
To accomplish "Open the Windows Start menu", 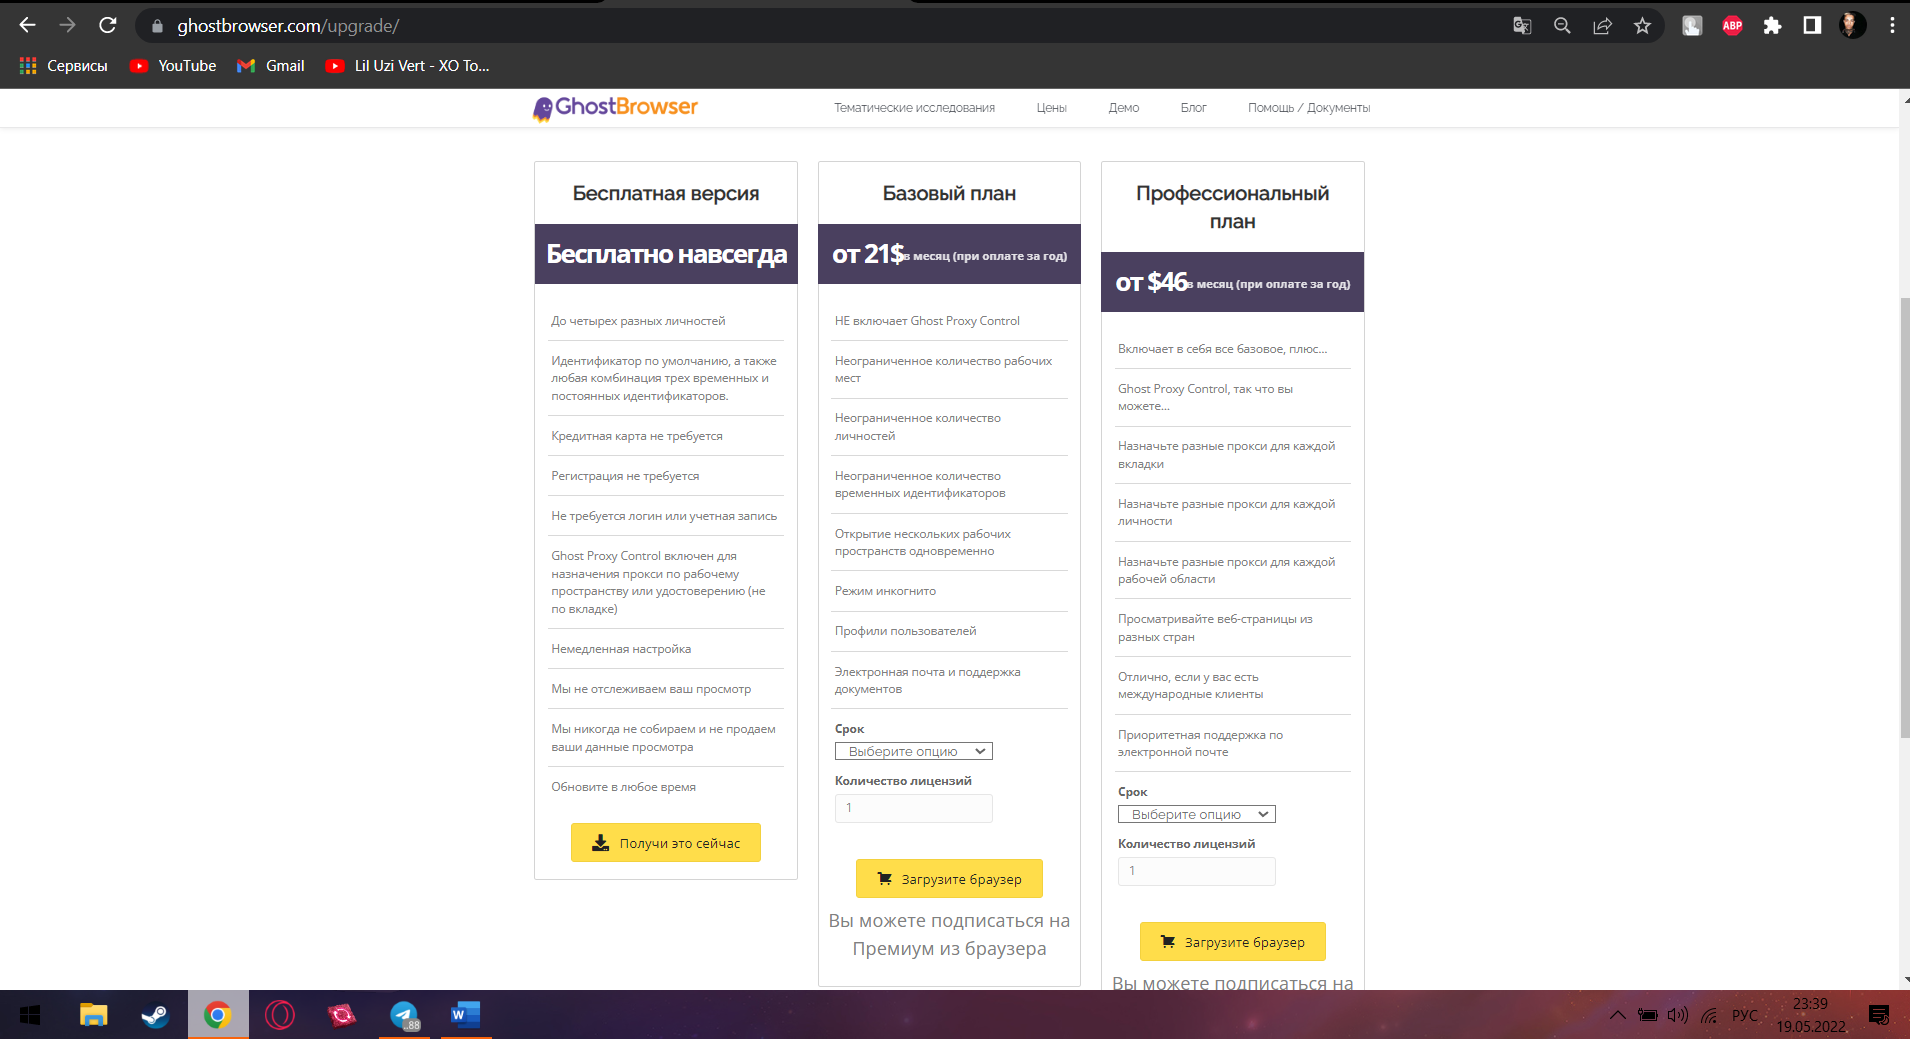I will (30, 1015).
